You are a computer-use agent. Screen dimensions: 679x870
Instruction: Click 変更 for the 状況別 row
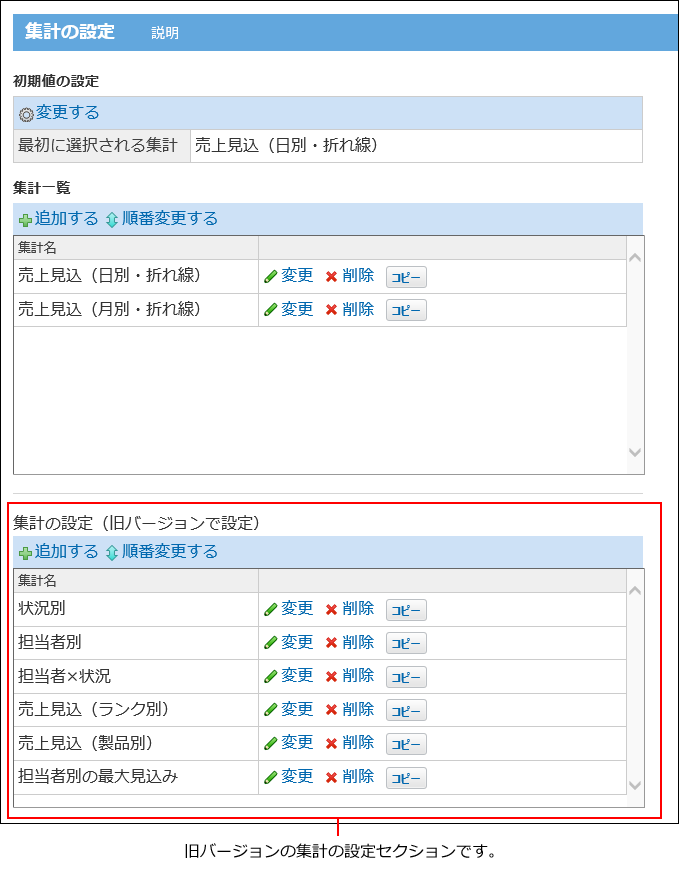coord(297,609)
